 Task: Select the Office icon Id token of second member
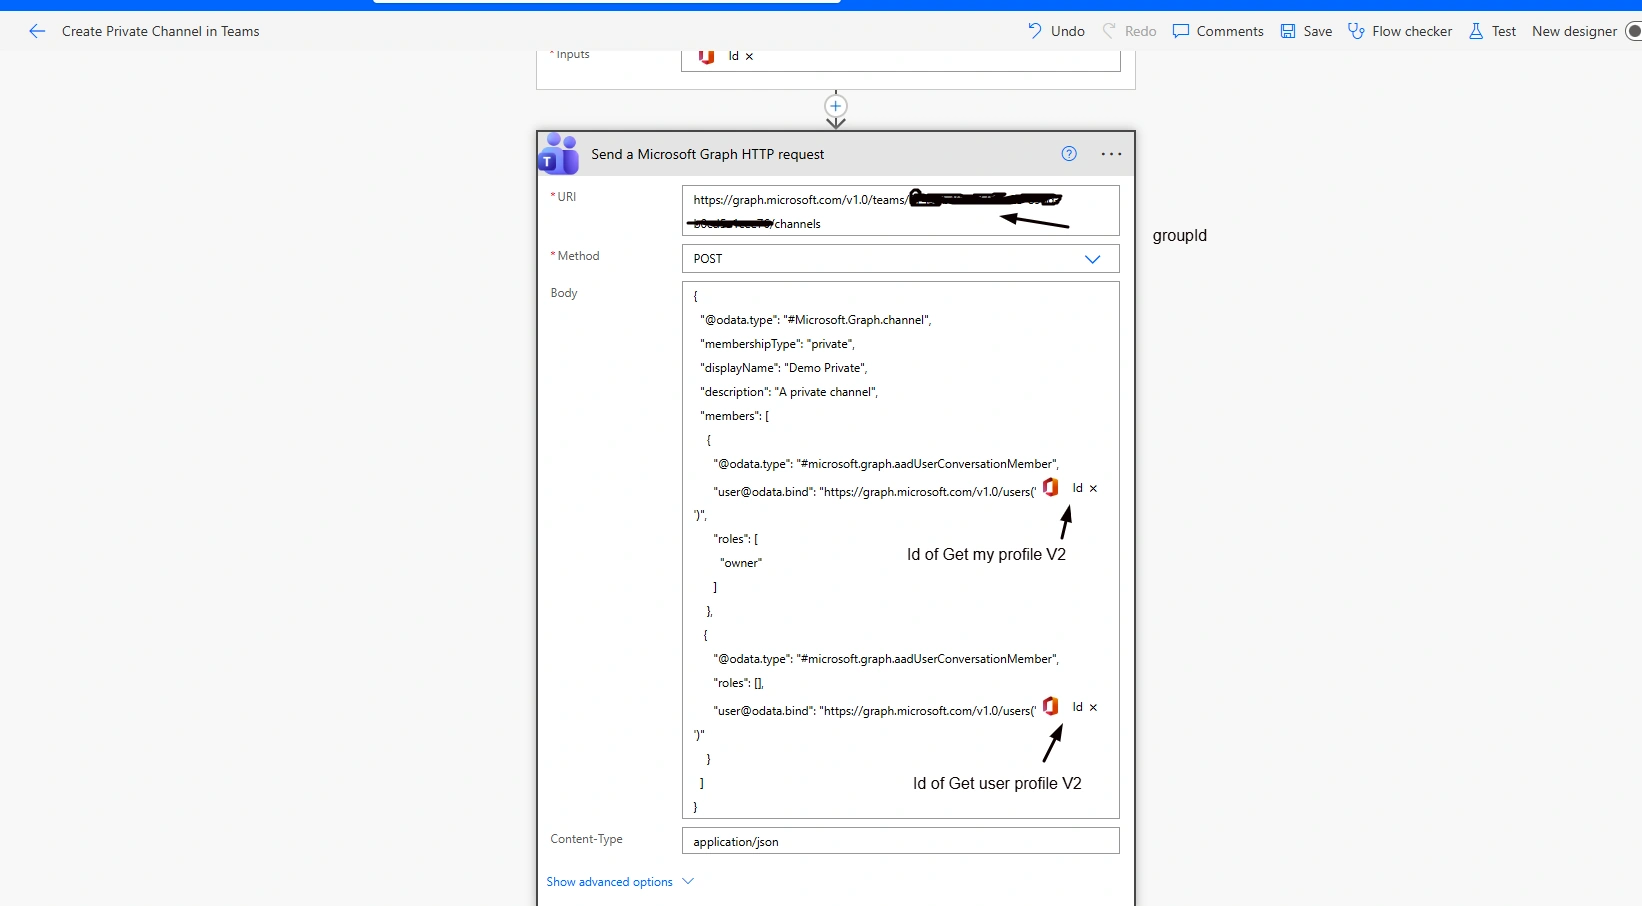(x=1070, y=707)
